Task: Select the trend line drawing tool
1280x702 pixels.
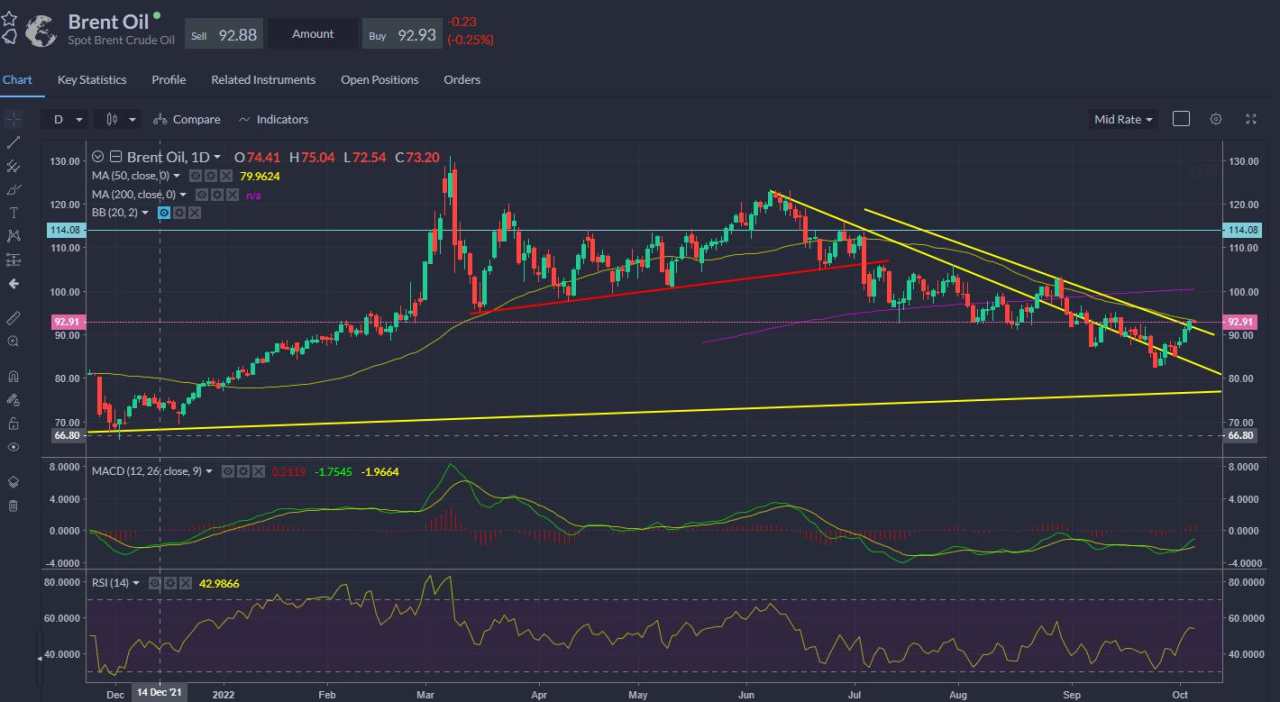Action: pos(13,143)
